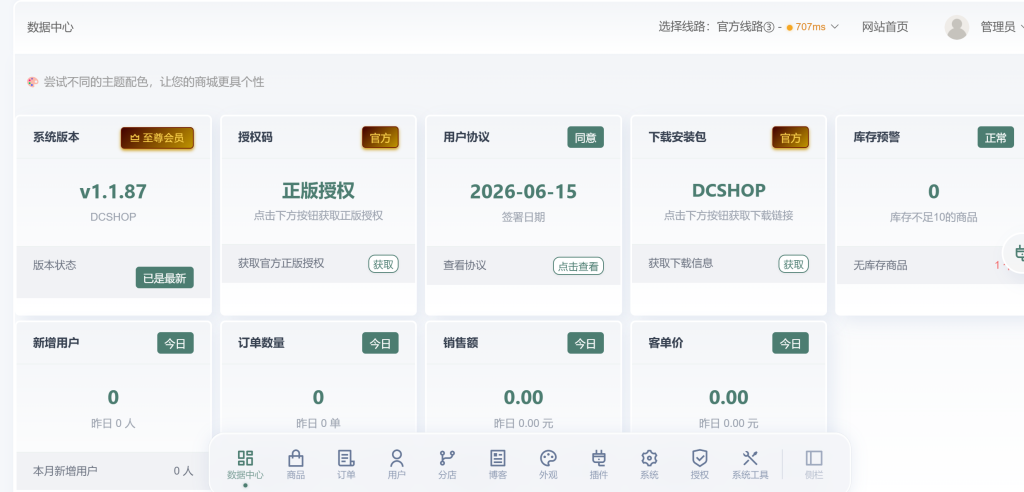The width and height of the screenshot is (1024, 492).
Task: Click signing date 2026-06-15
Action: (x=523, y=191)
